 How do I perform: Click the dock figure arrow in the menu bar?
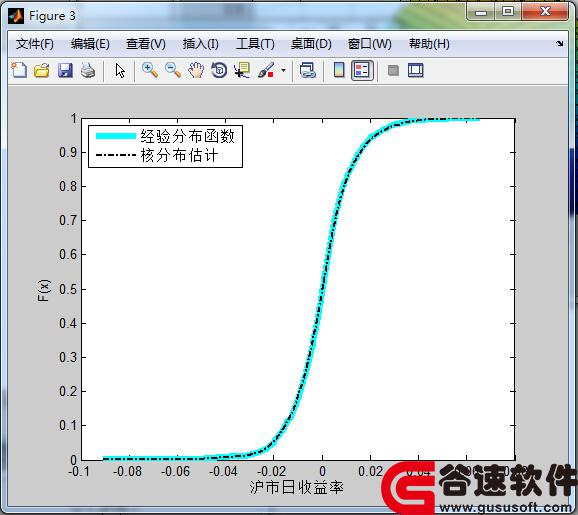[560, 44]
